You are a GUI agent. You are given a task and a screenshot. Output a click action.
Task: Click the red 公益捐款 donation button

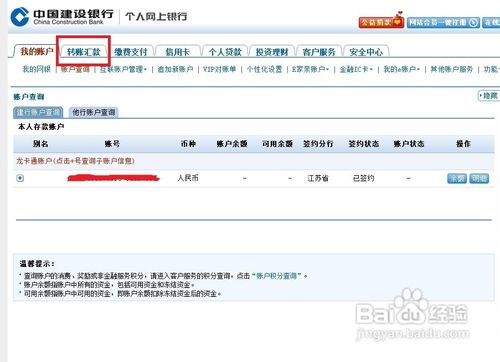(381, 22)
